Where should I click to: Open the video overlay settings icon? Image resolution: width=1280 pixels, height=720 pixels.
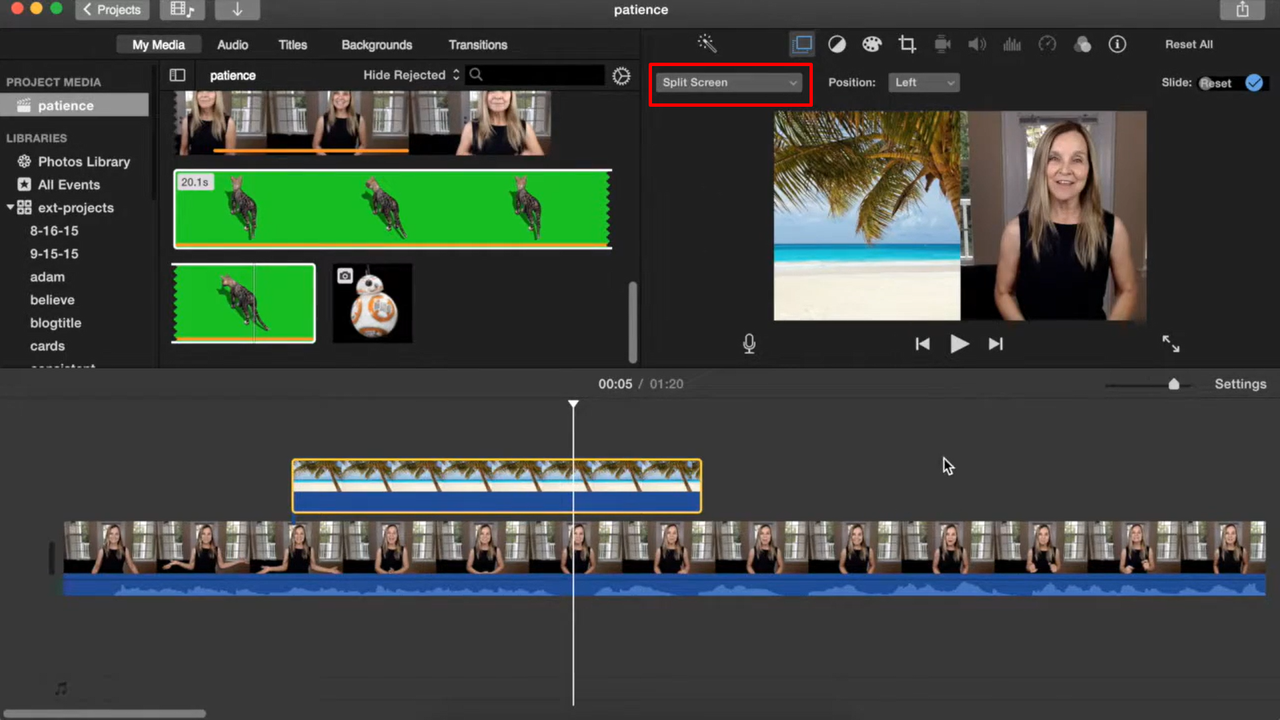click(802, 44)
